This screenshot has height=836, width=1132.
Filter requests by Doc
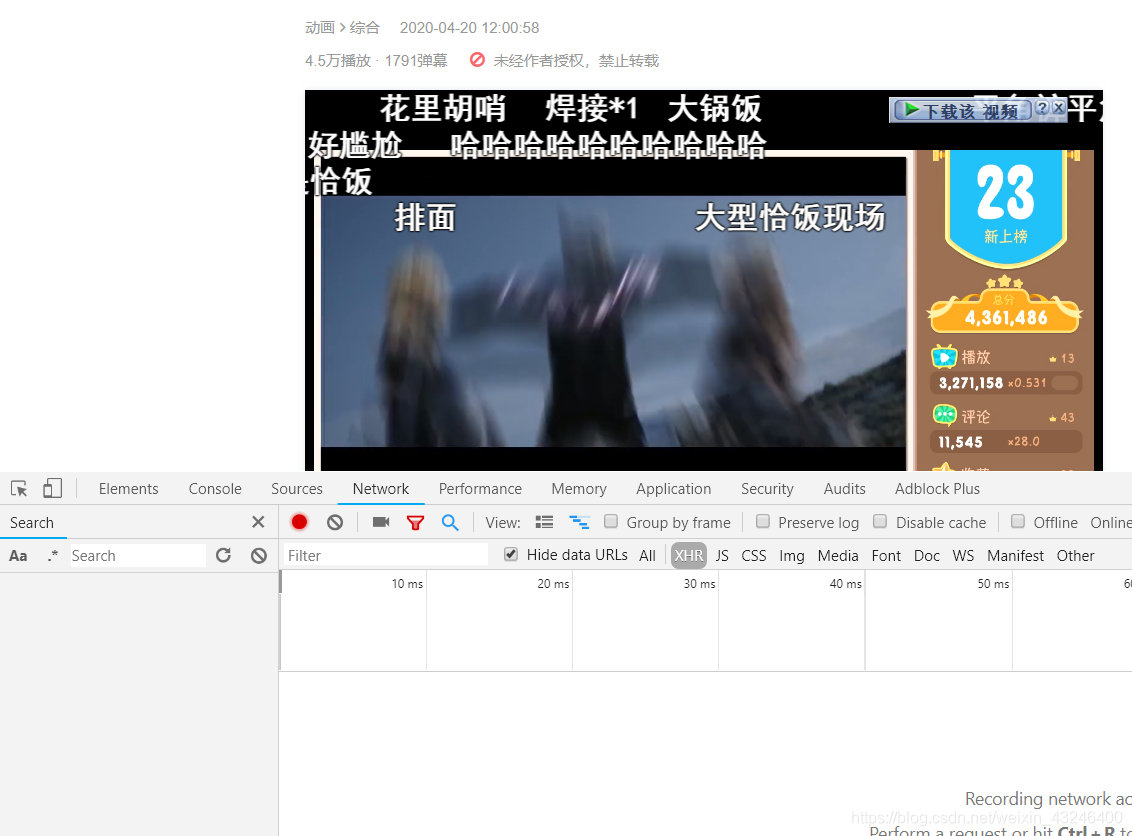click(927, 556)
